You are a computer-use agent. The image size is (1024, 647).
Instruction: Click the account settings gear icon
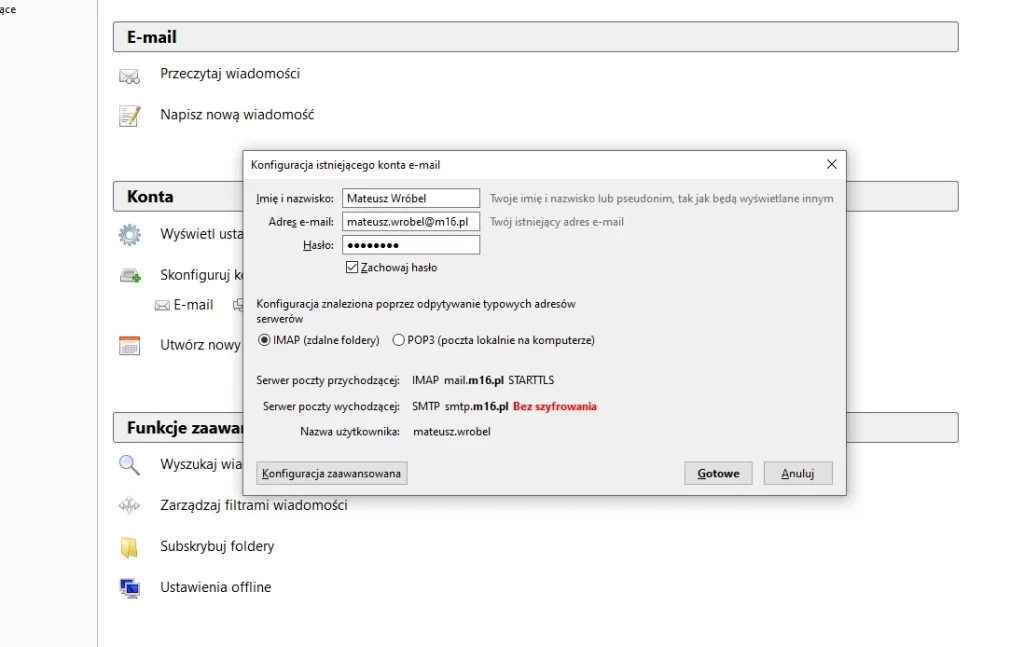click(129, 235)
